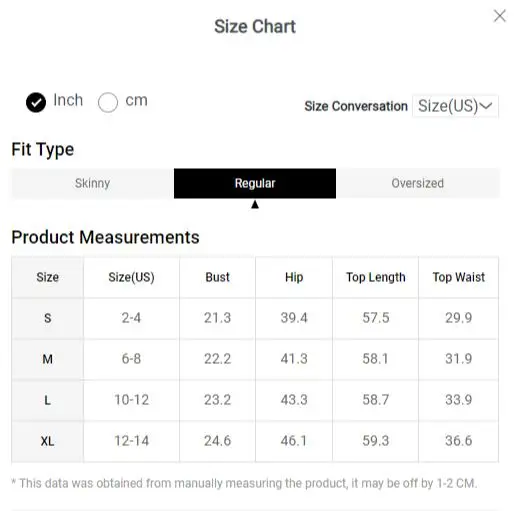Select the Inch unit radio button
518x511 pixels.
pos(36,102)
